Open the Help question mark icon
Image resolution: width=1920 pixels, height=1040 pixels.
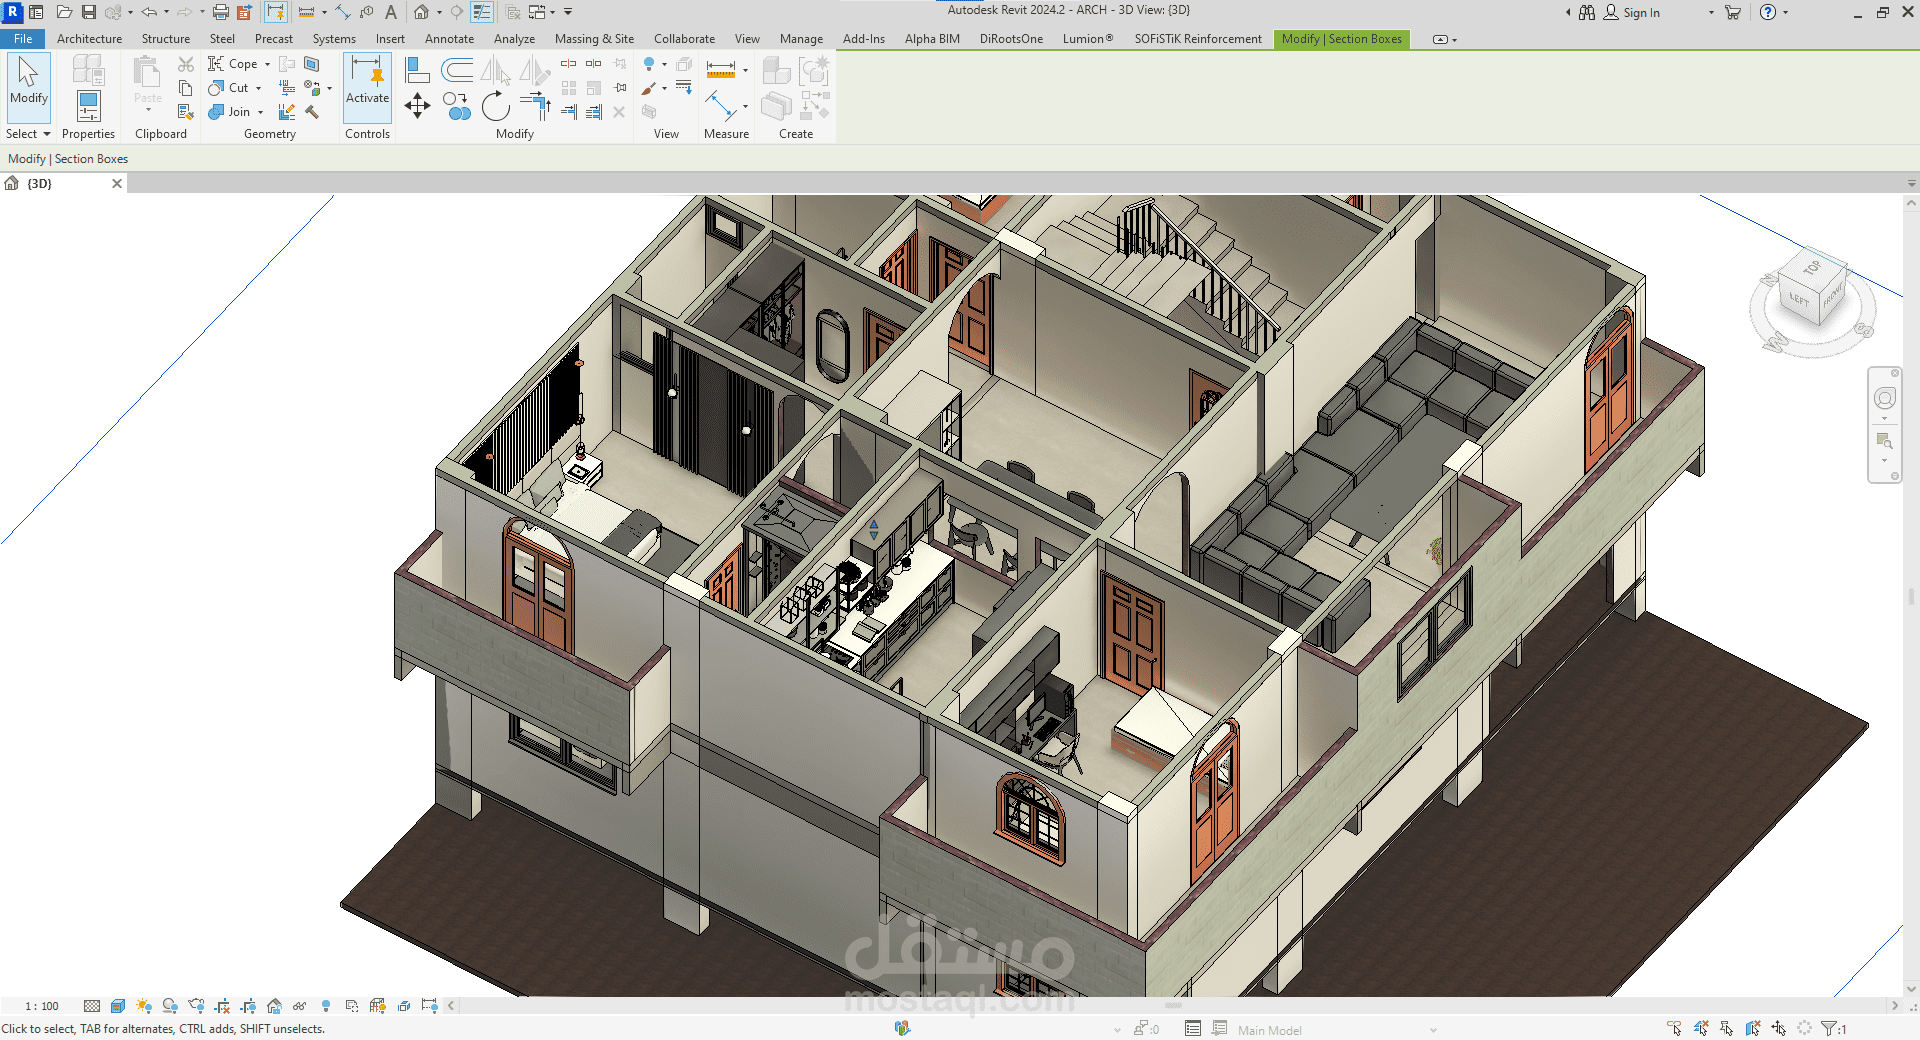[x=1768, y=12]
